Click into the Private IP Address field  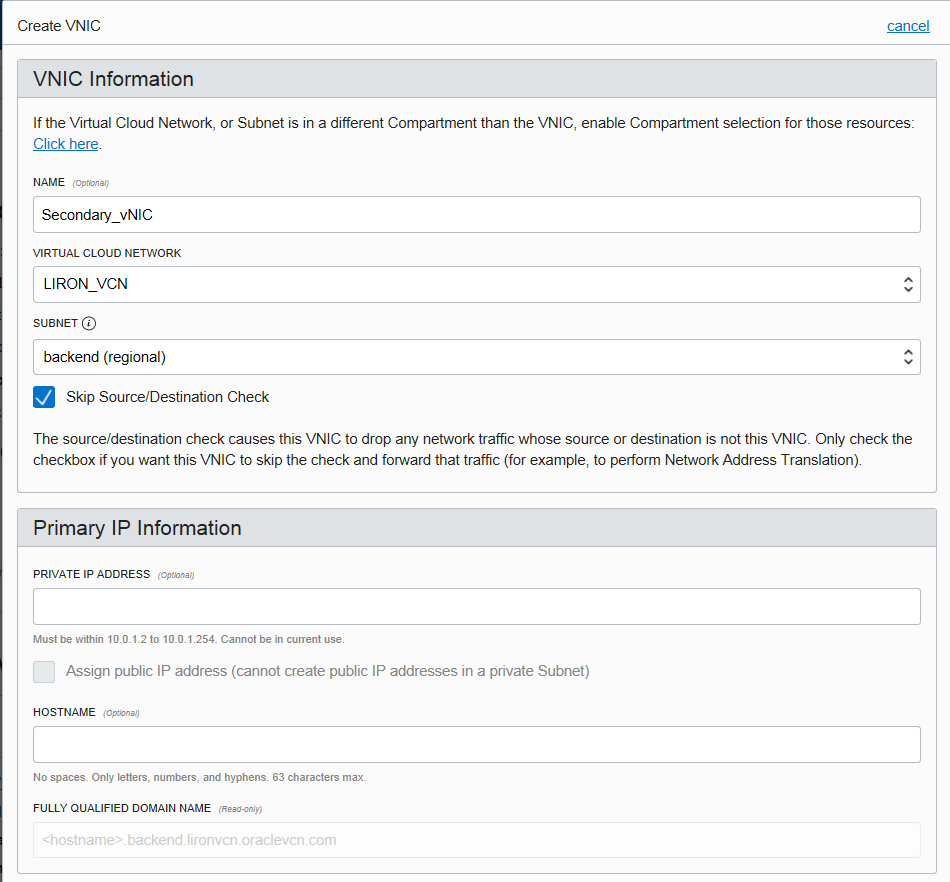477,606
